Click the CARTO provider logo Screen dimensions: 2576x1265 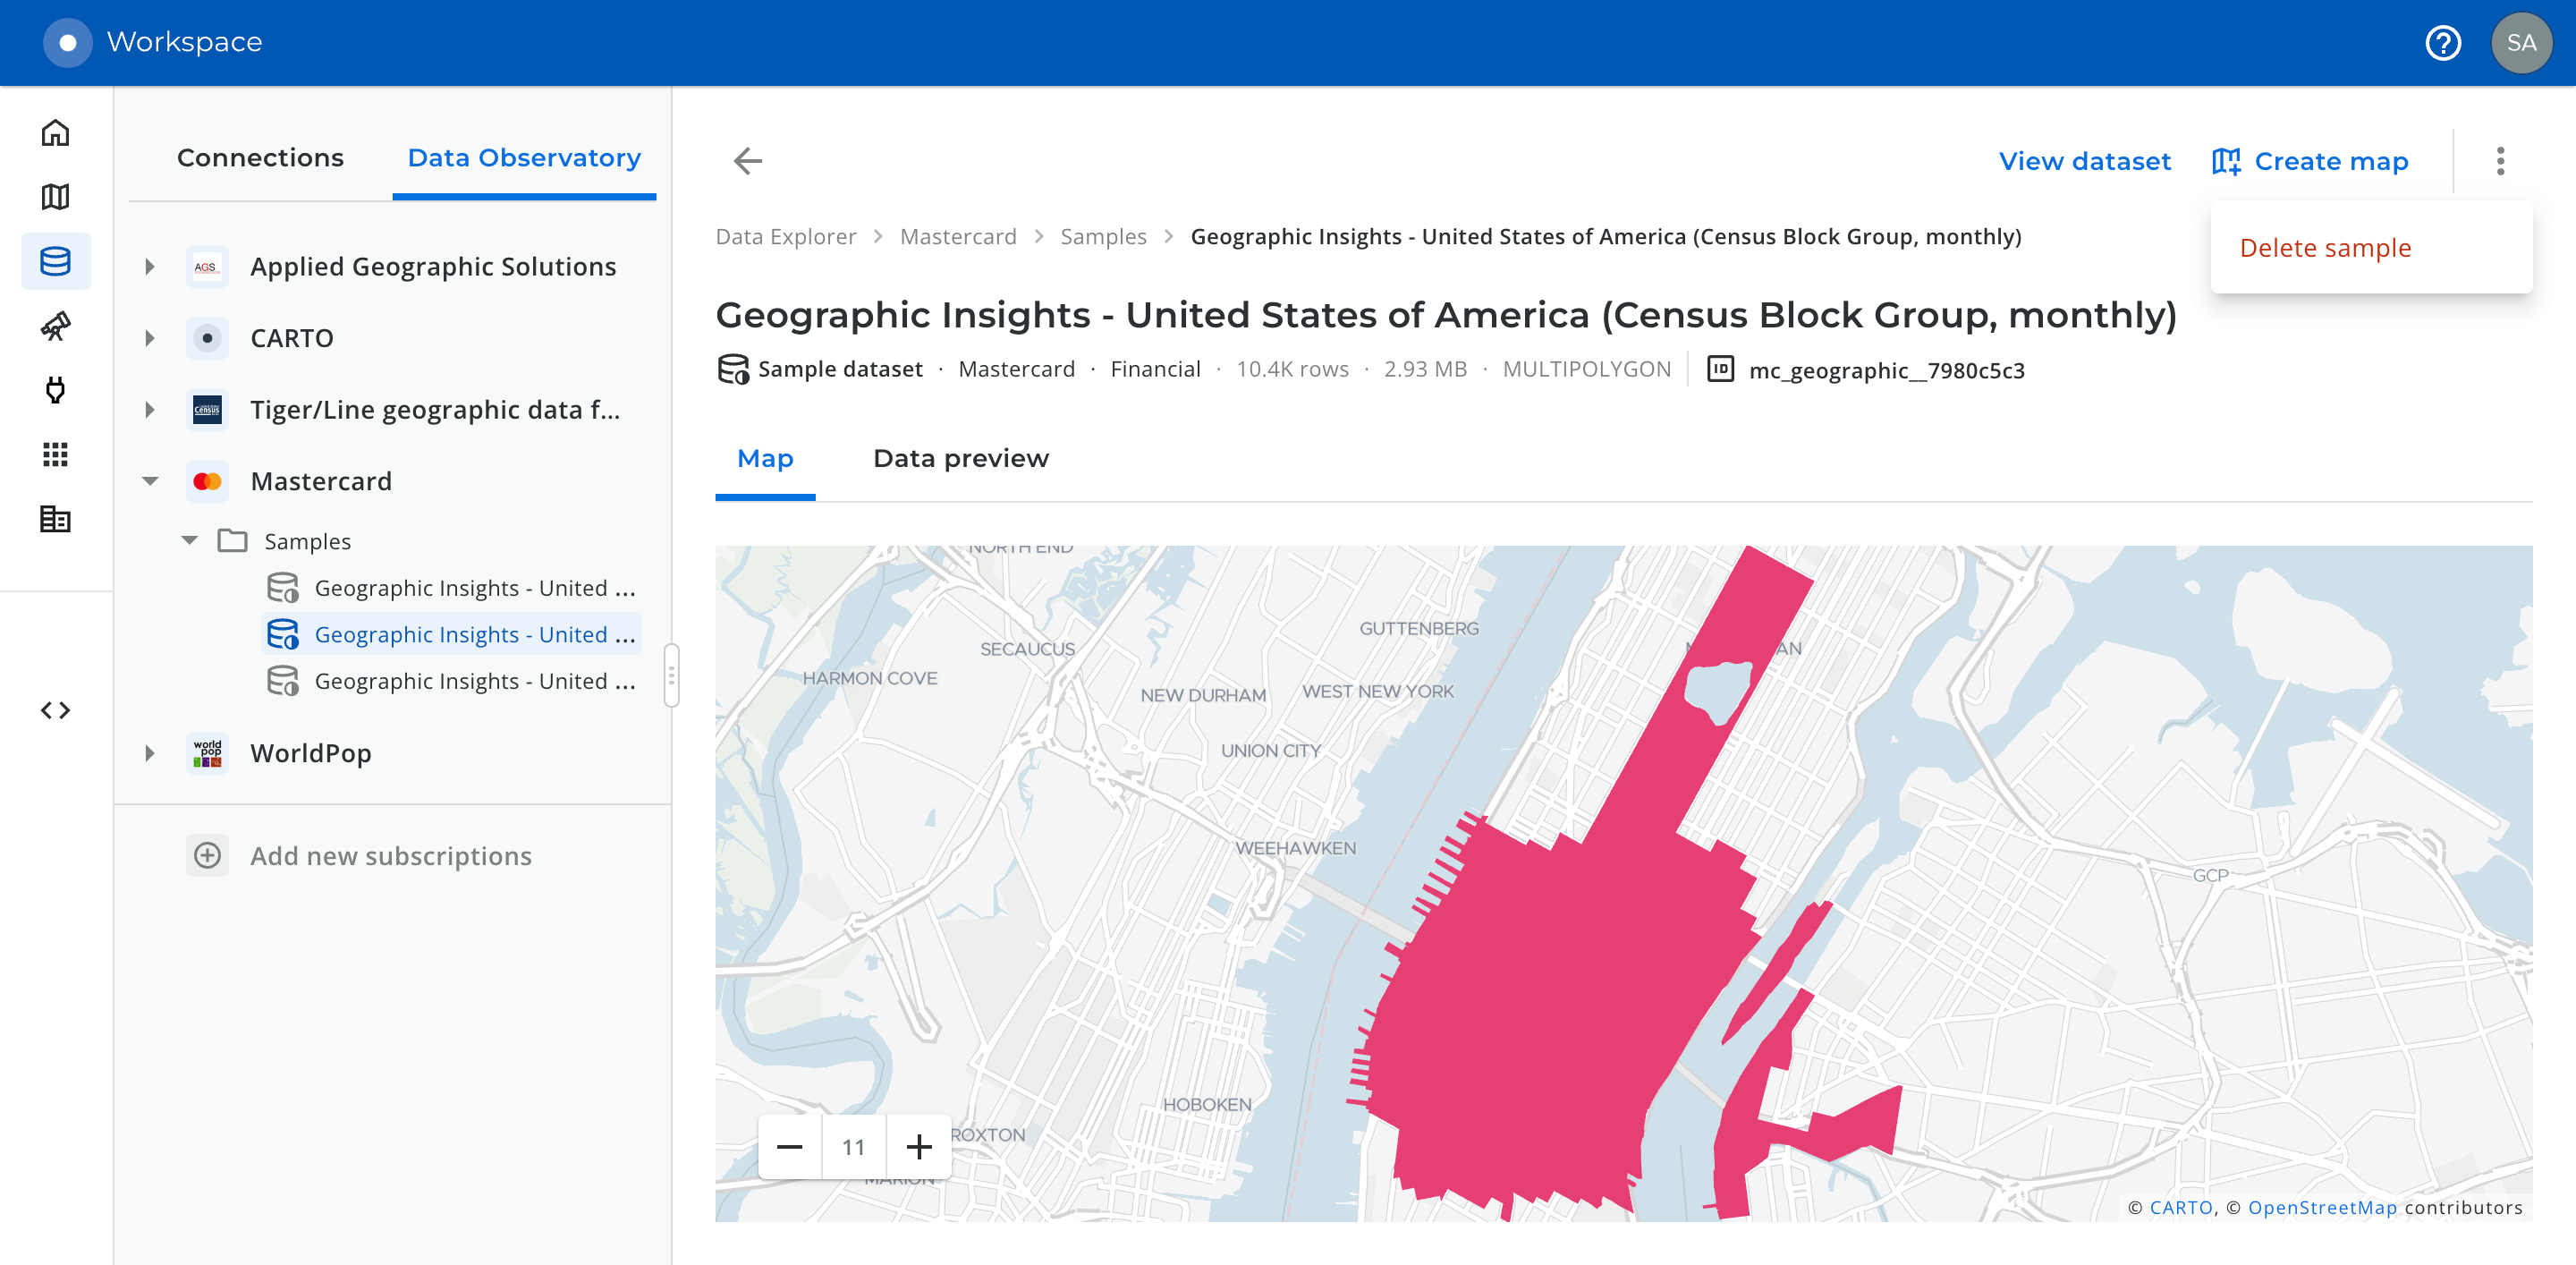coord(207,338)
